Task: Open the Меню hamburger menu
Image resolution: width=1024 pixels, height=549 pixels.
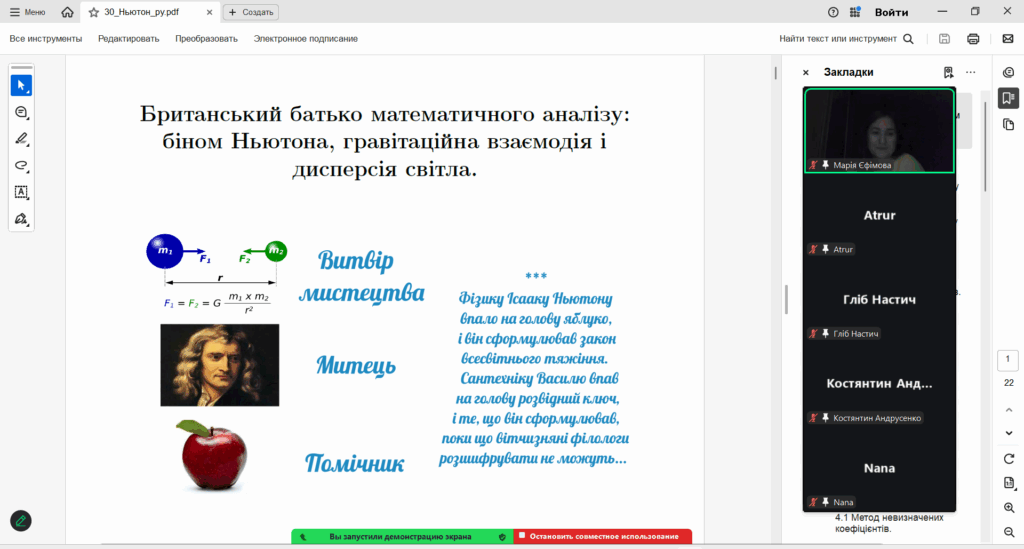Action: (28, 12)
